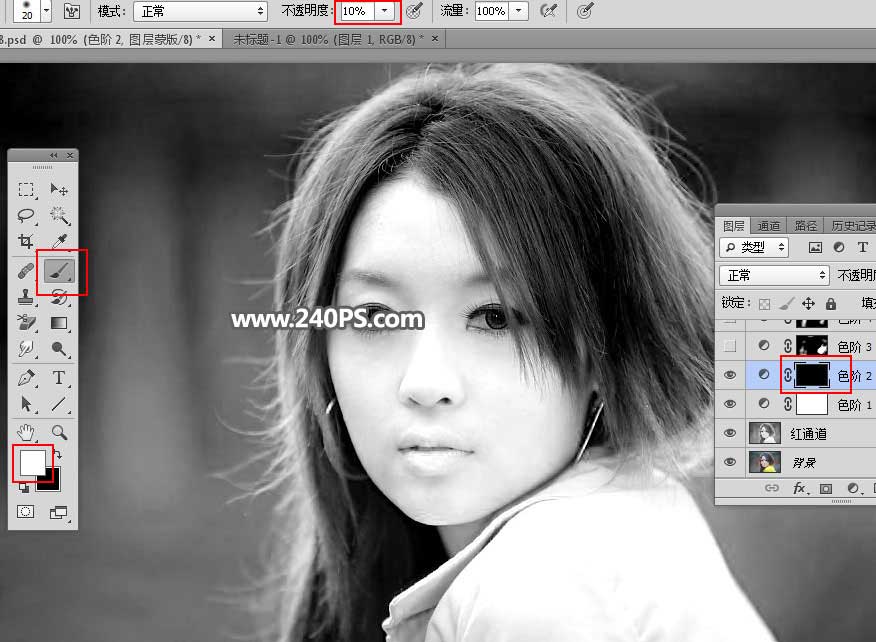Select the Dodge tool
Viewport: 876px width, 642px height.
pos(59,349)
